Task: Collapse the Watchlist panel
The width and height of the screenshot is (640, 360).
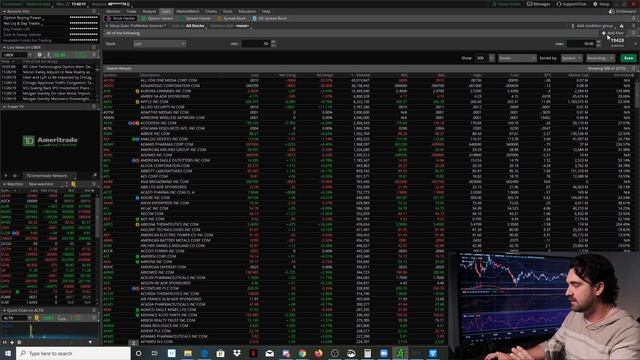Action: [4, 184]
